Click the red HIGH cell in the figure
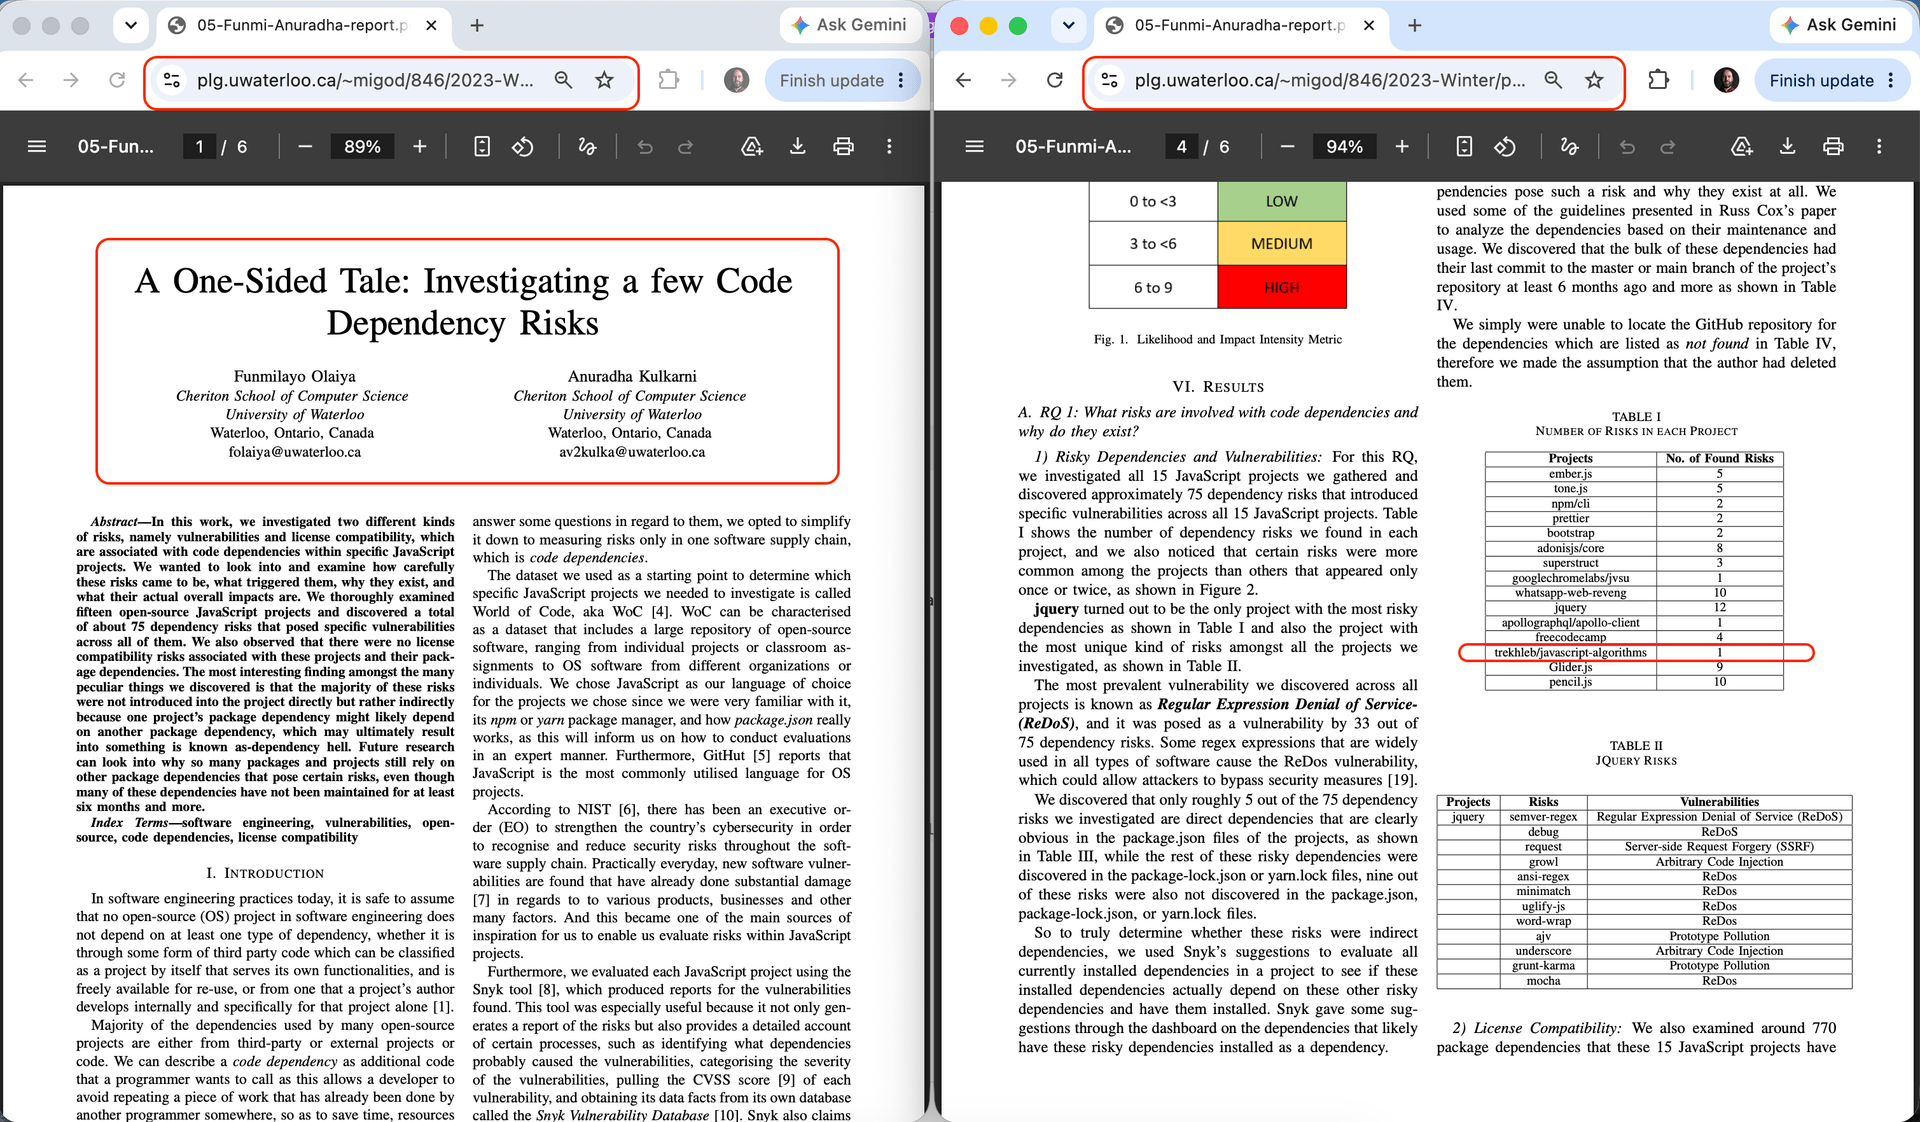 (x=1282, y=287)
